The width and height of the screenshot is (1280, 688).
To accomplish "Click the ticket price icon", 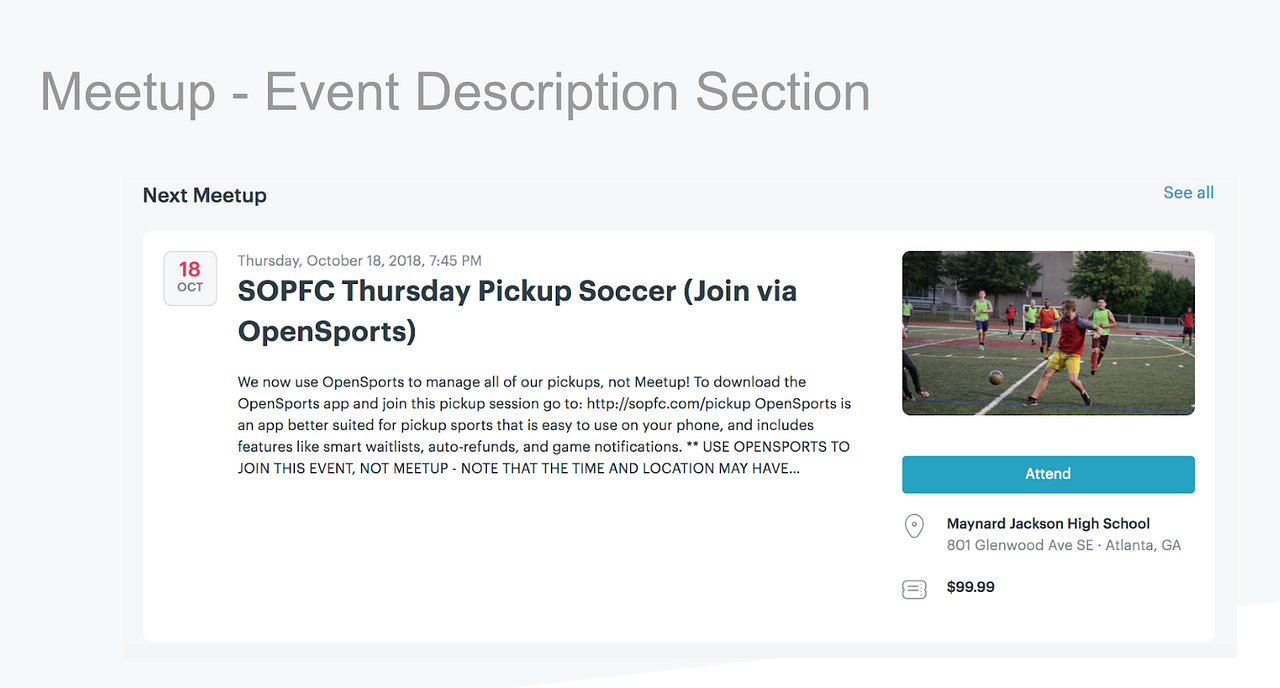I will (x=914, y=589).
